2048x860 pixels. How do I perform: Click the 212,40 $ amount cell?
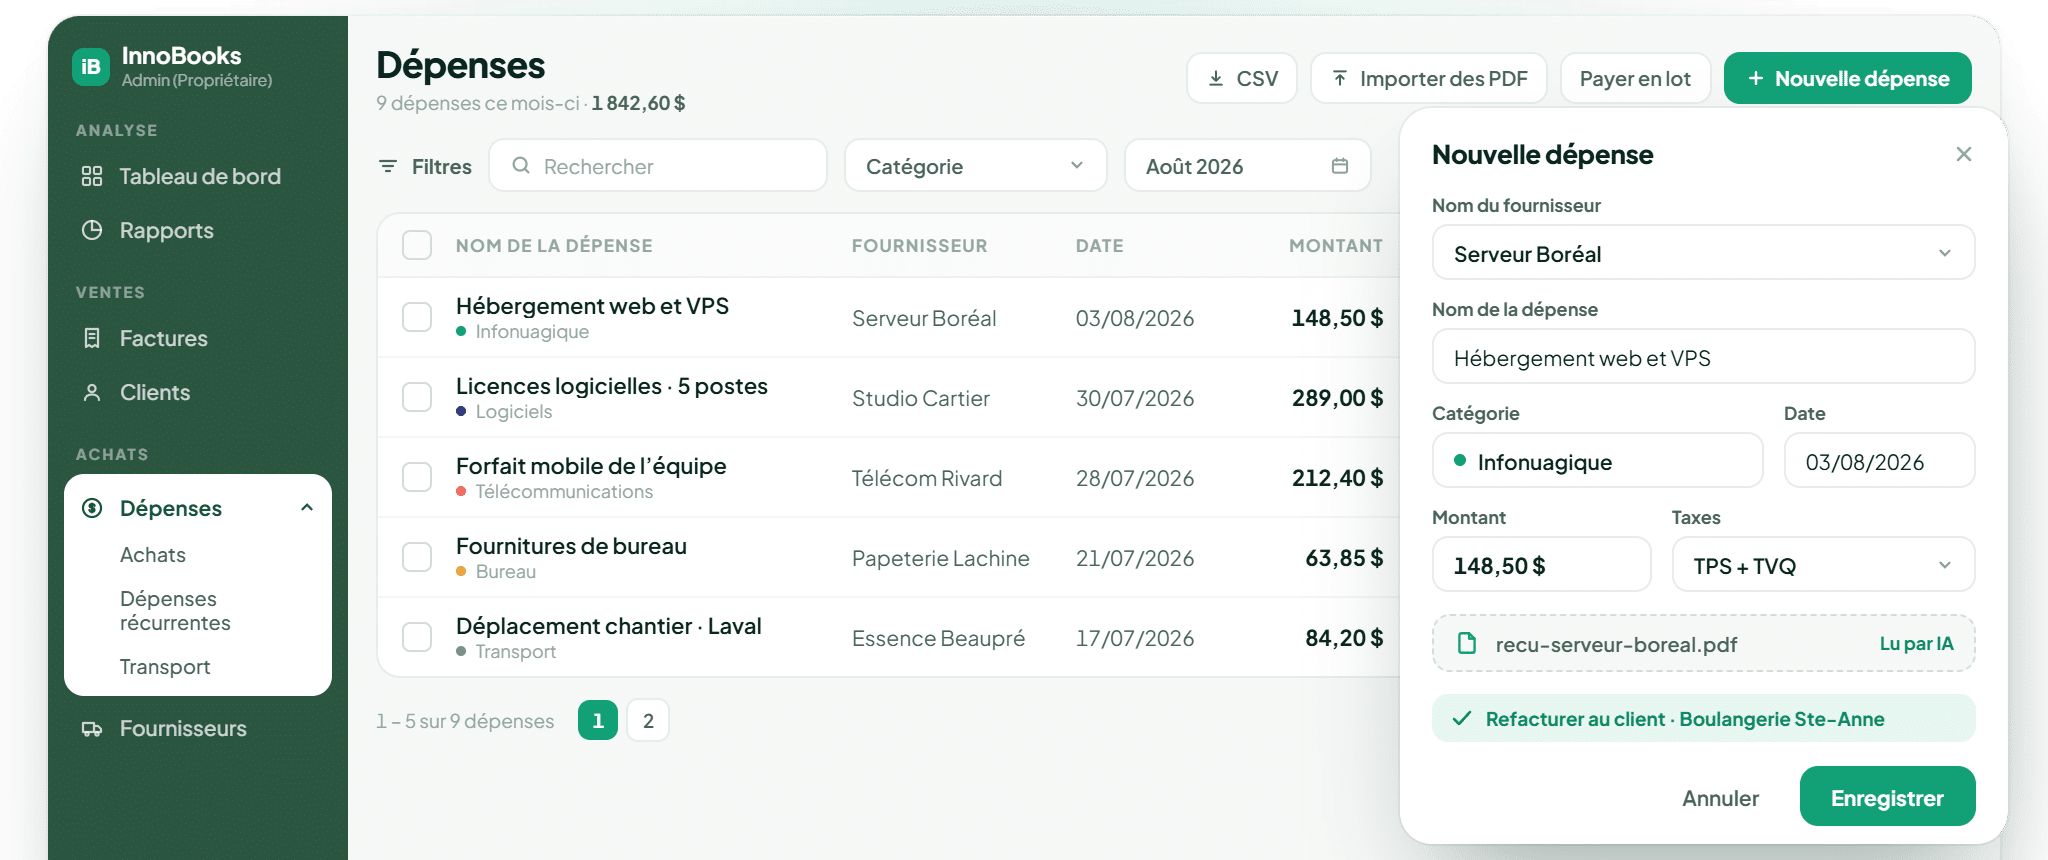[x=1337, y=478]
